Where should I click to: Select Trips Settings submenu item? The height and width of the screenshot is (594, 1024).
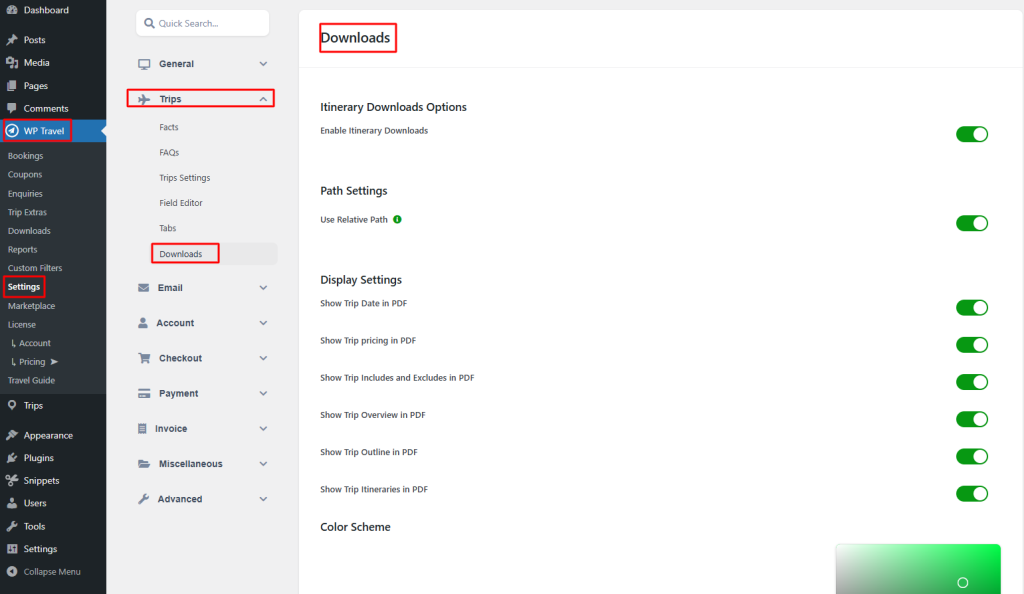(x=185, y=178)
